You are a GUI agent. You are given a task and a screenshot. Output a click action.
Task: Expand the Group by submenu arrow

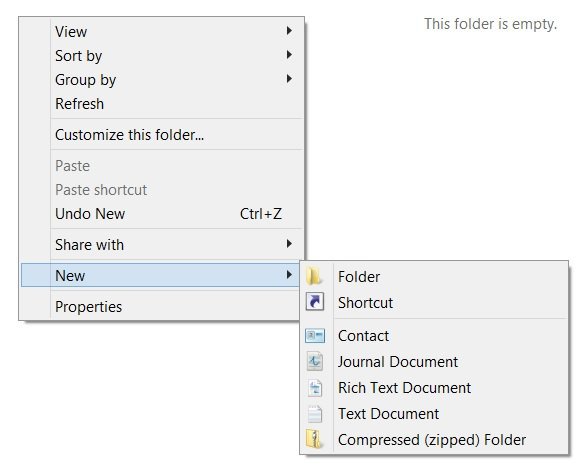289,79
